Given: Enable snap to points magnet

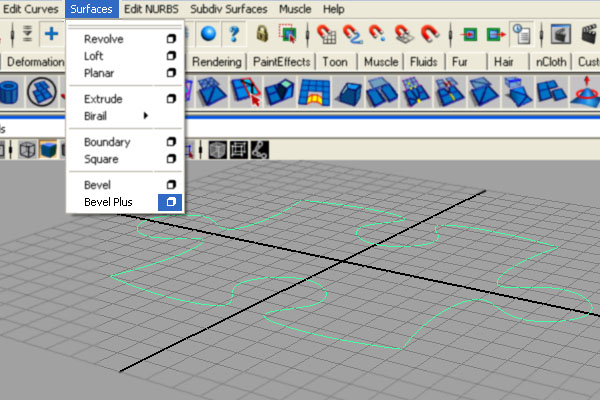Looking at the screenshot, I should click(377, 33).
